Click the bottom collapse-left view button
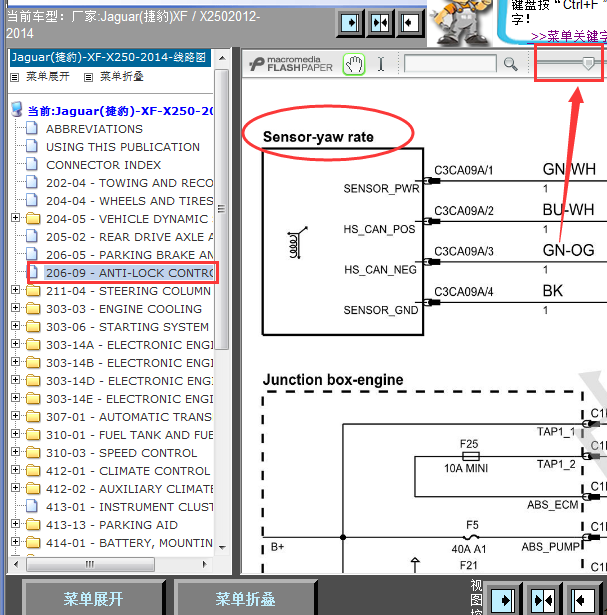 click(x=583, y=599)
